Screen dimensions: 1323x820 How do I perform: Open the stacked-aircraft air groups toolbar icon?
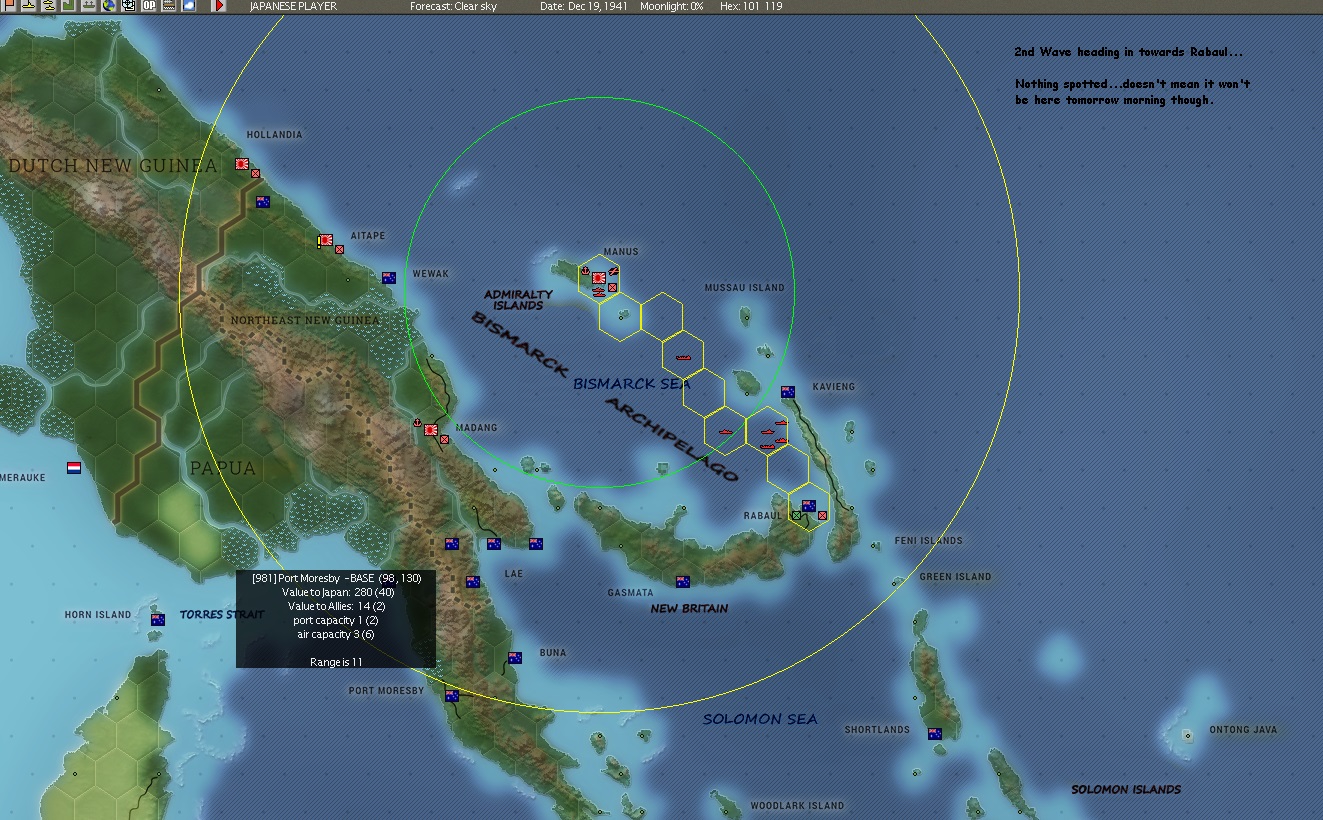[47, 6]
